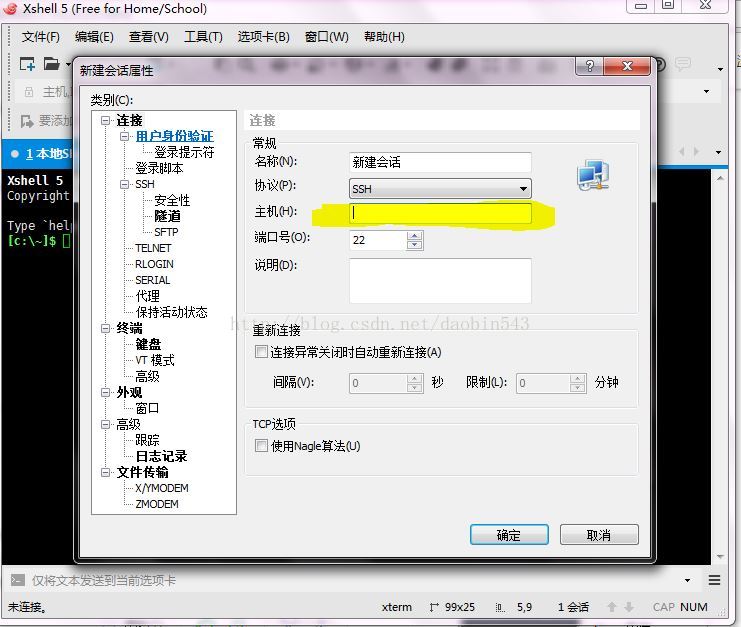Collapse the 文件传输 tree node

(x=105, y=472)
